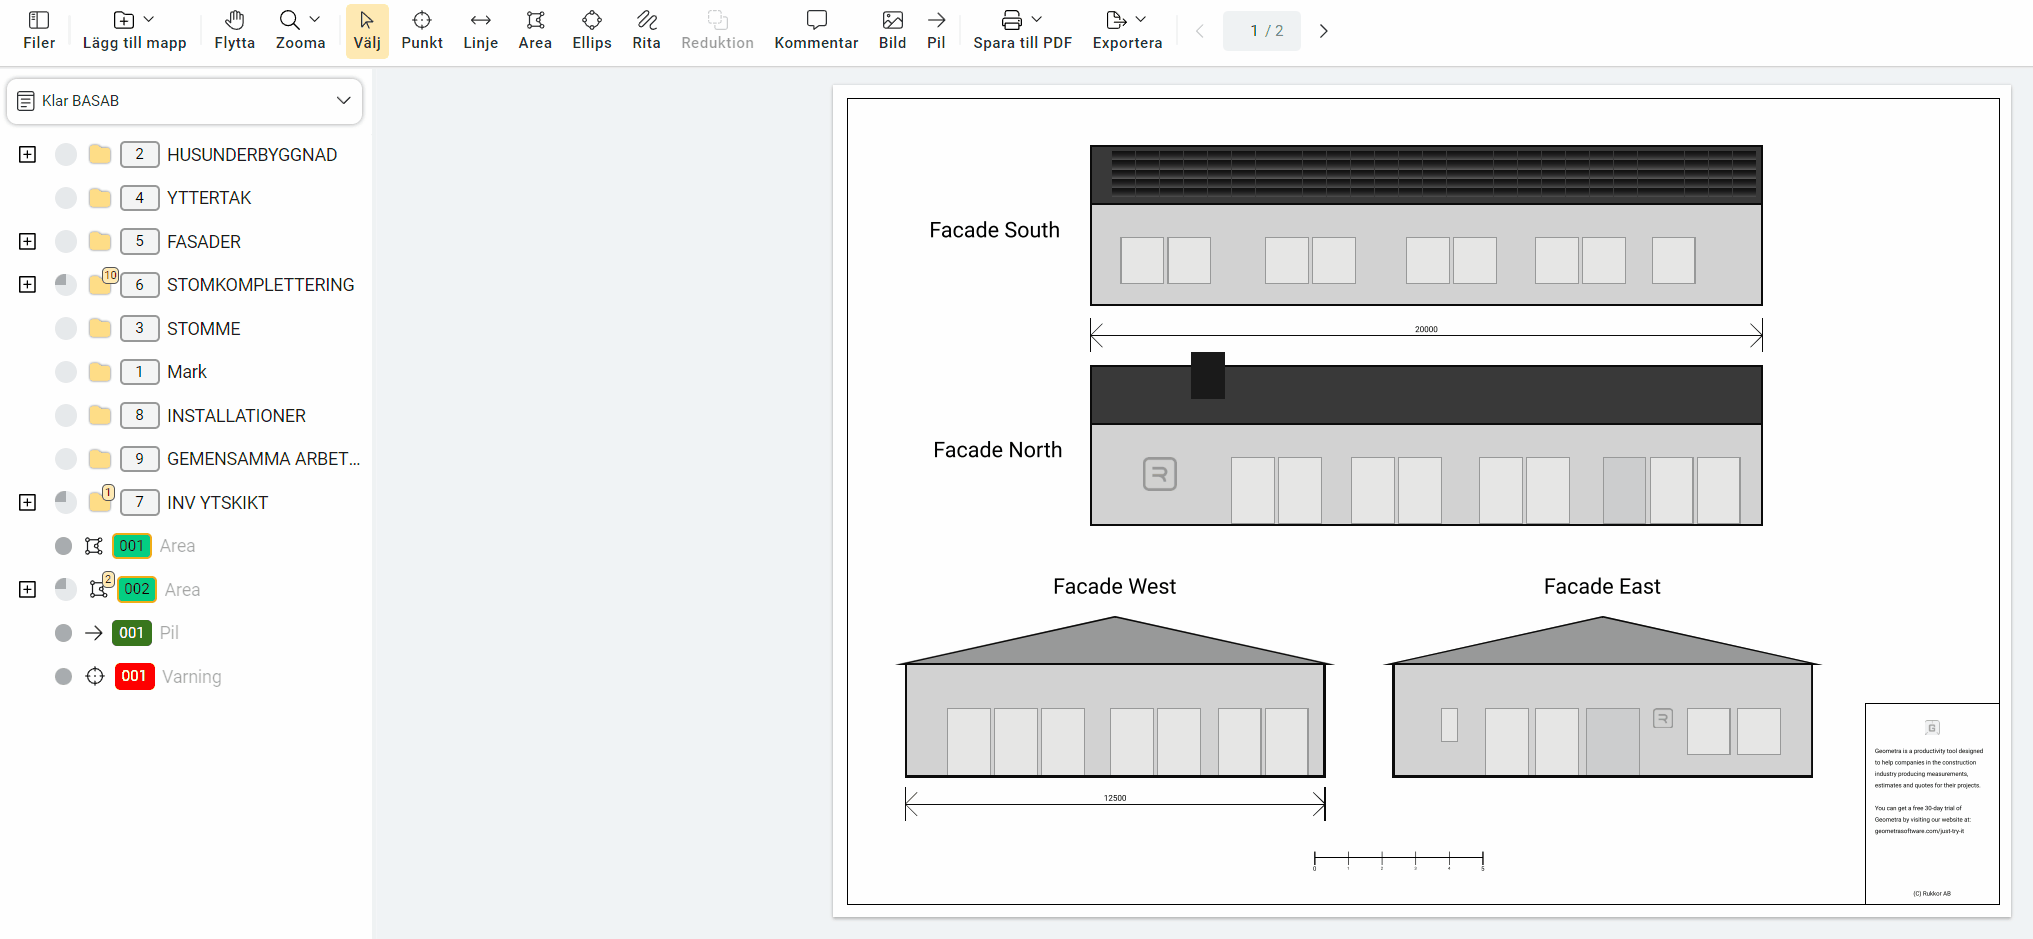Toggle visibility of YTTERTAK folder
Screen dimensions: 2033x939
66,198
